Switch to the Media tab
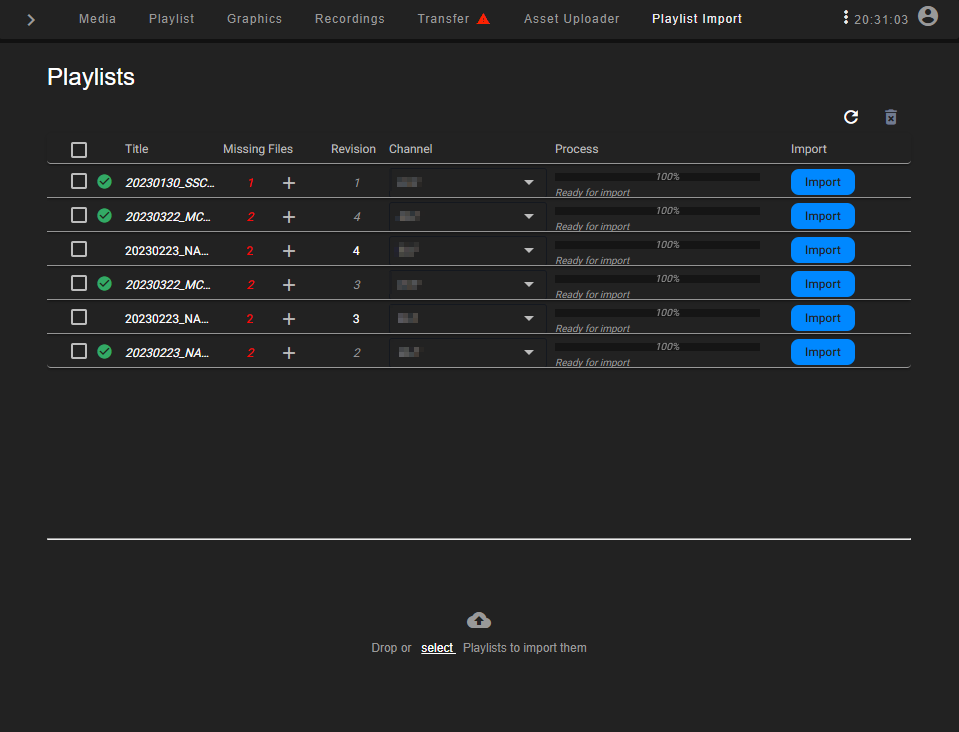The height and width of the screenshot is (732, 959). tap(97, 19)
